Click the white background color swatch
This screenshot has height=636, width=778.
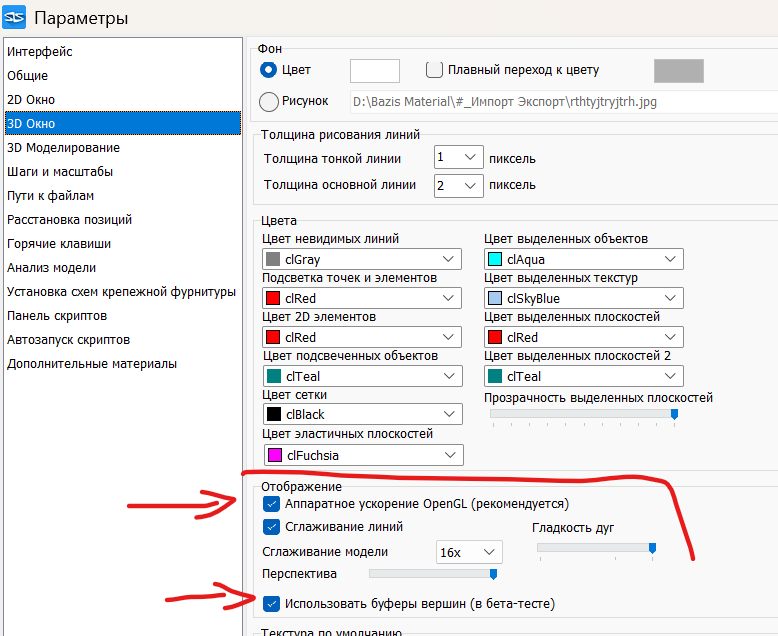pyautogui.click(x=375, y=71)
